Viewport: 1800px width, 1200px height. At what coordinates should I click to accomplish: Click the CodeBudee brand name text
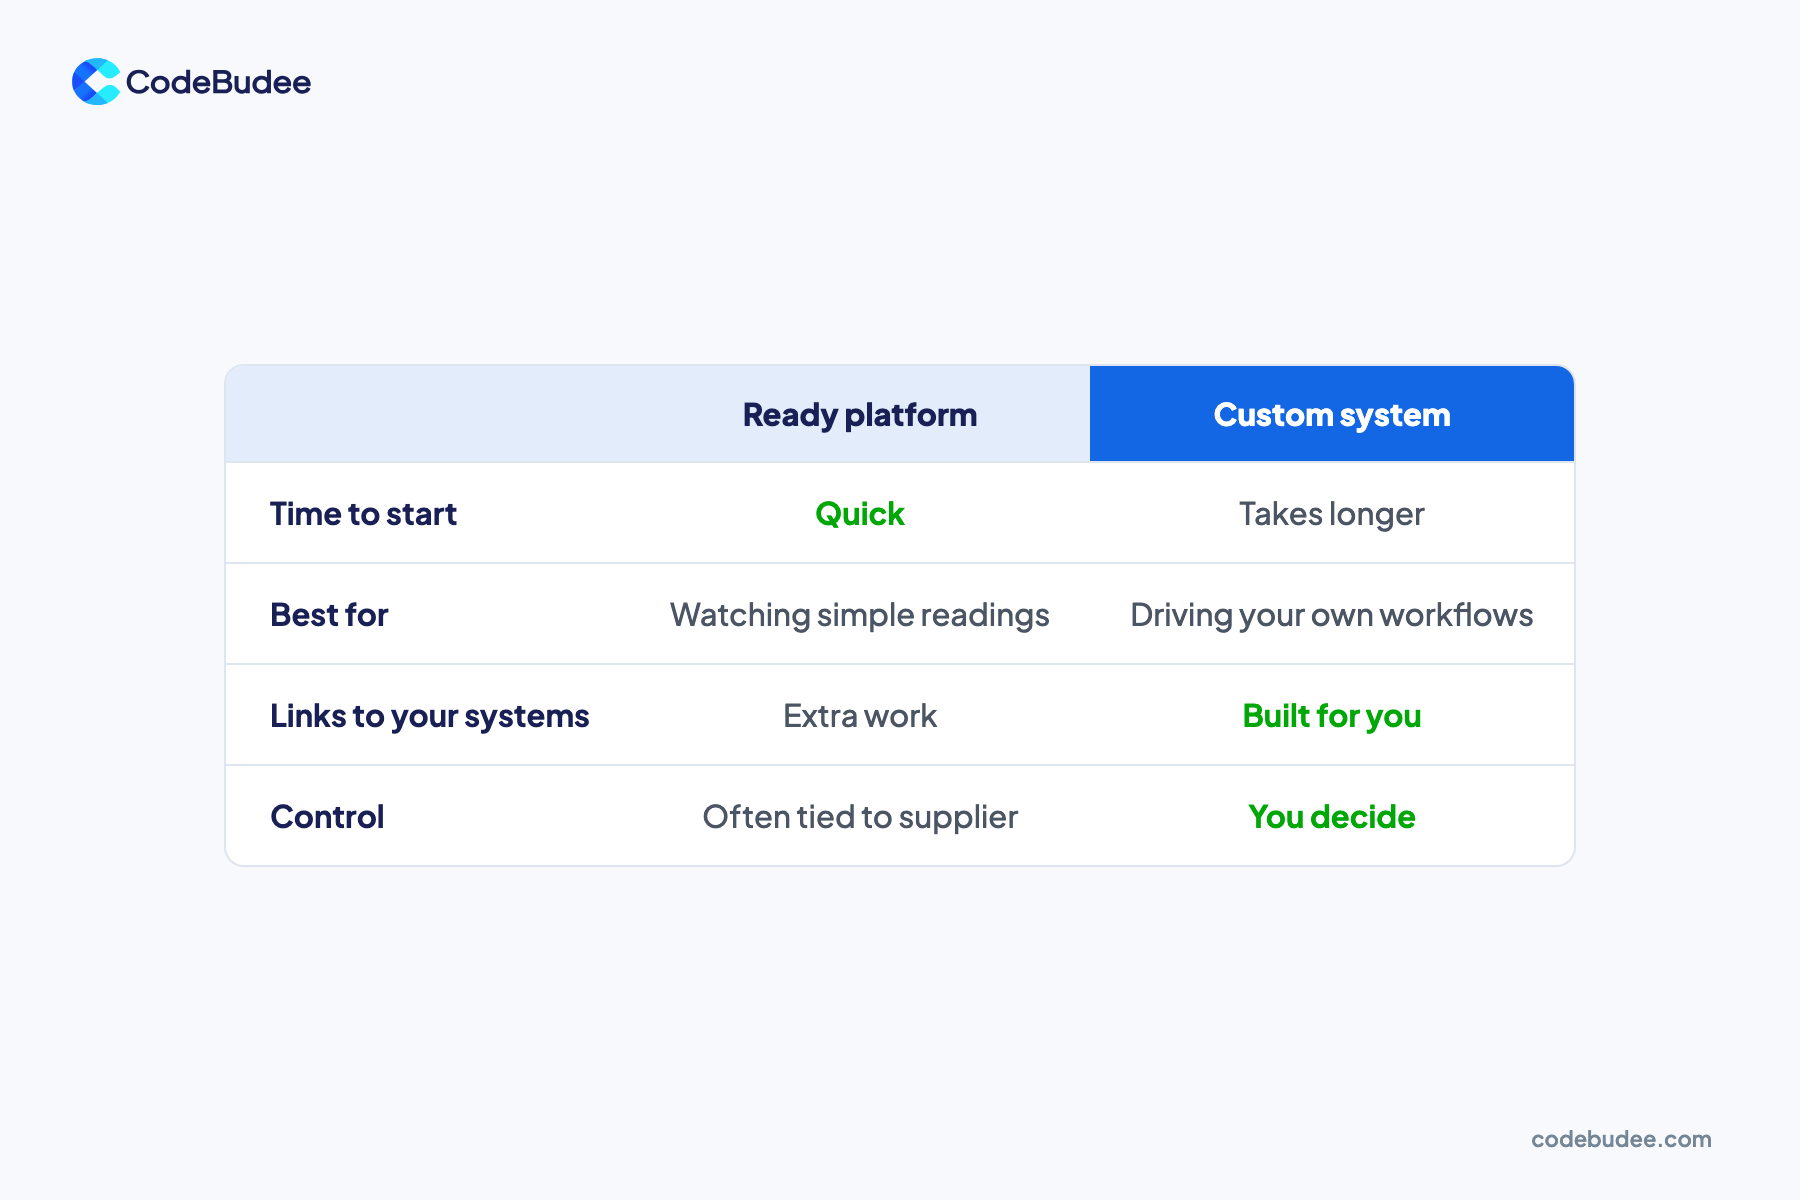[218, 82]
